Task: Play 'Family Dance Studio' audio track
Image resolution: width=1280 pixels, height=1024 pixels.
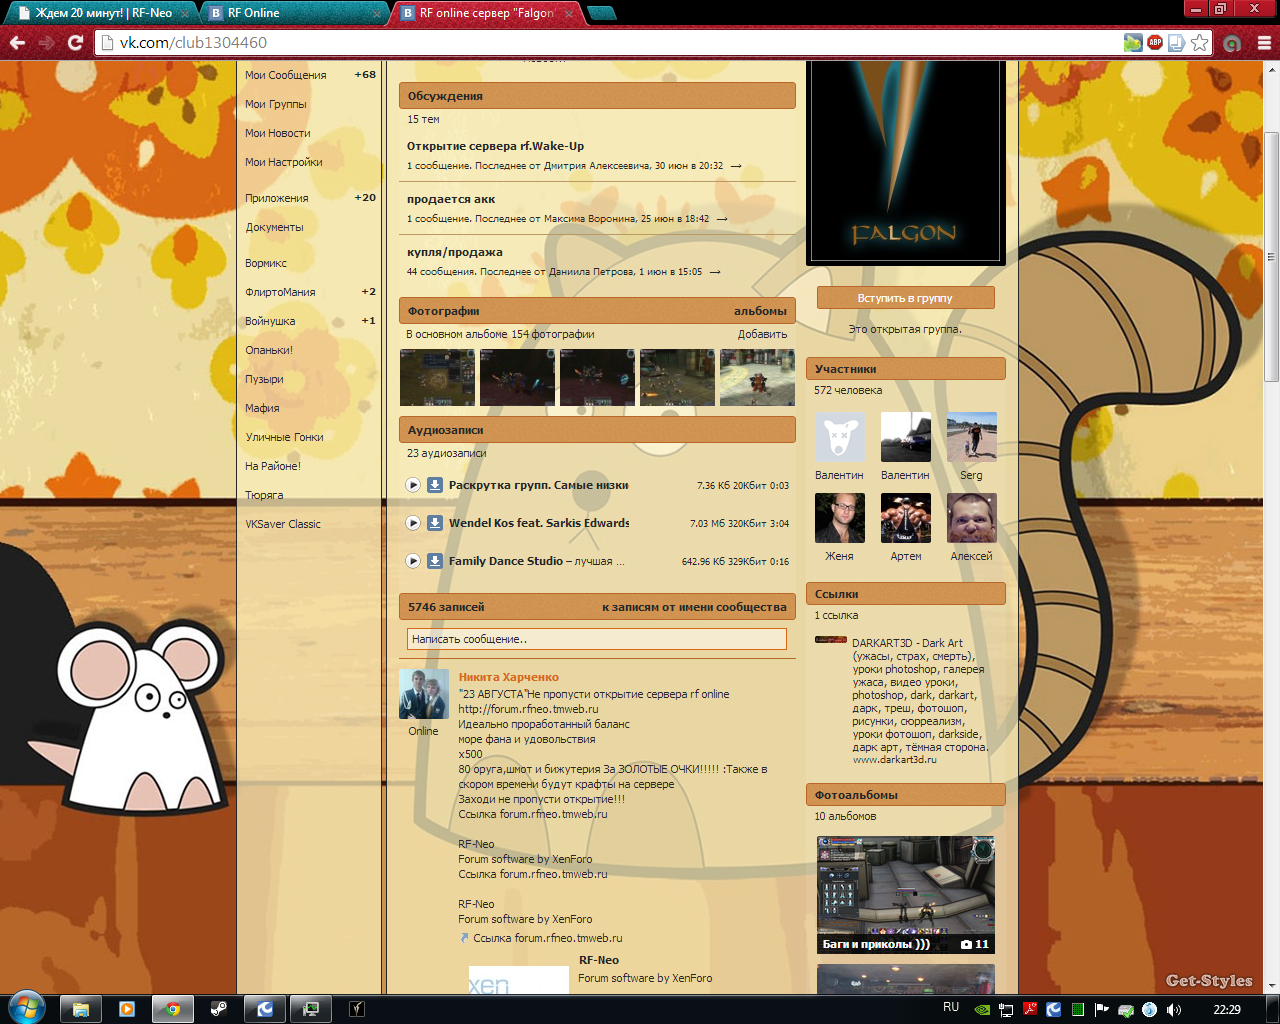Action: click(413, 561)
